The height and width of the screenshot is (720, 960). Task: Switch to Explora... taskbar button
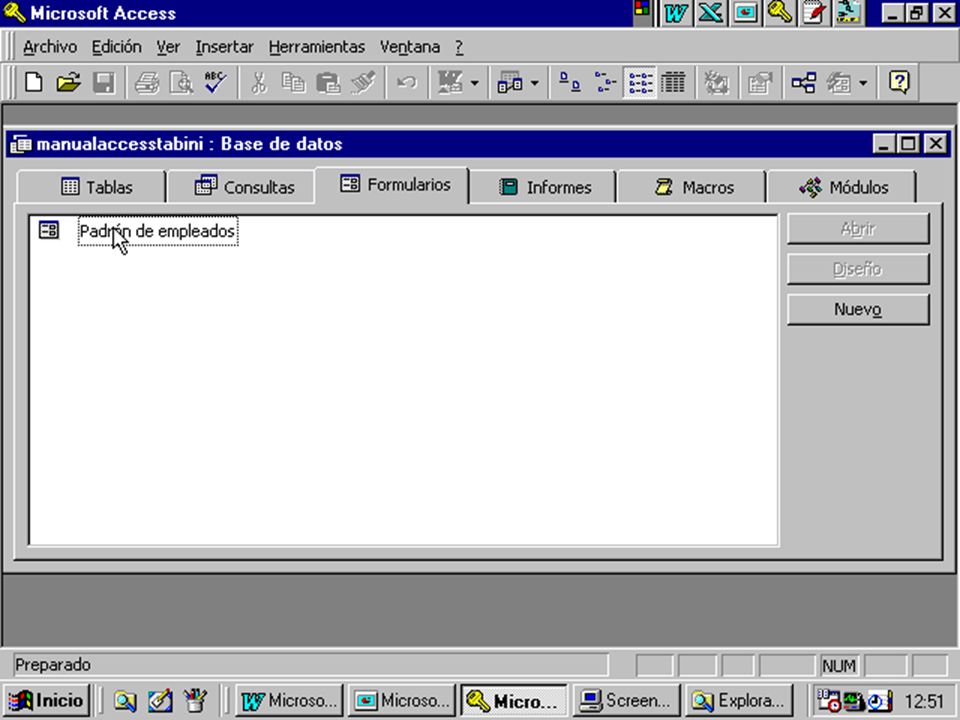pos(738,700)
